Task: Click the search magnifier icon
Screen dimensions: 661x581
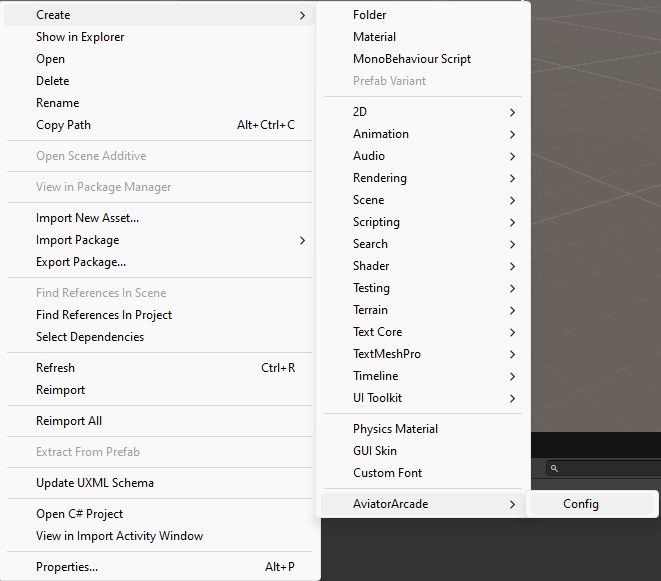Action: coord(554,468)
